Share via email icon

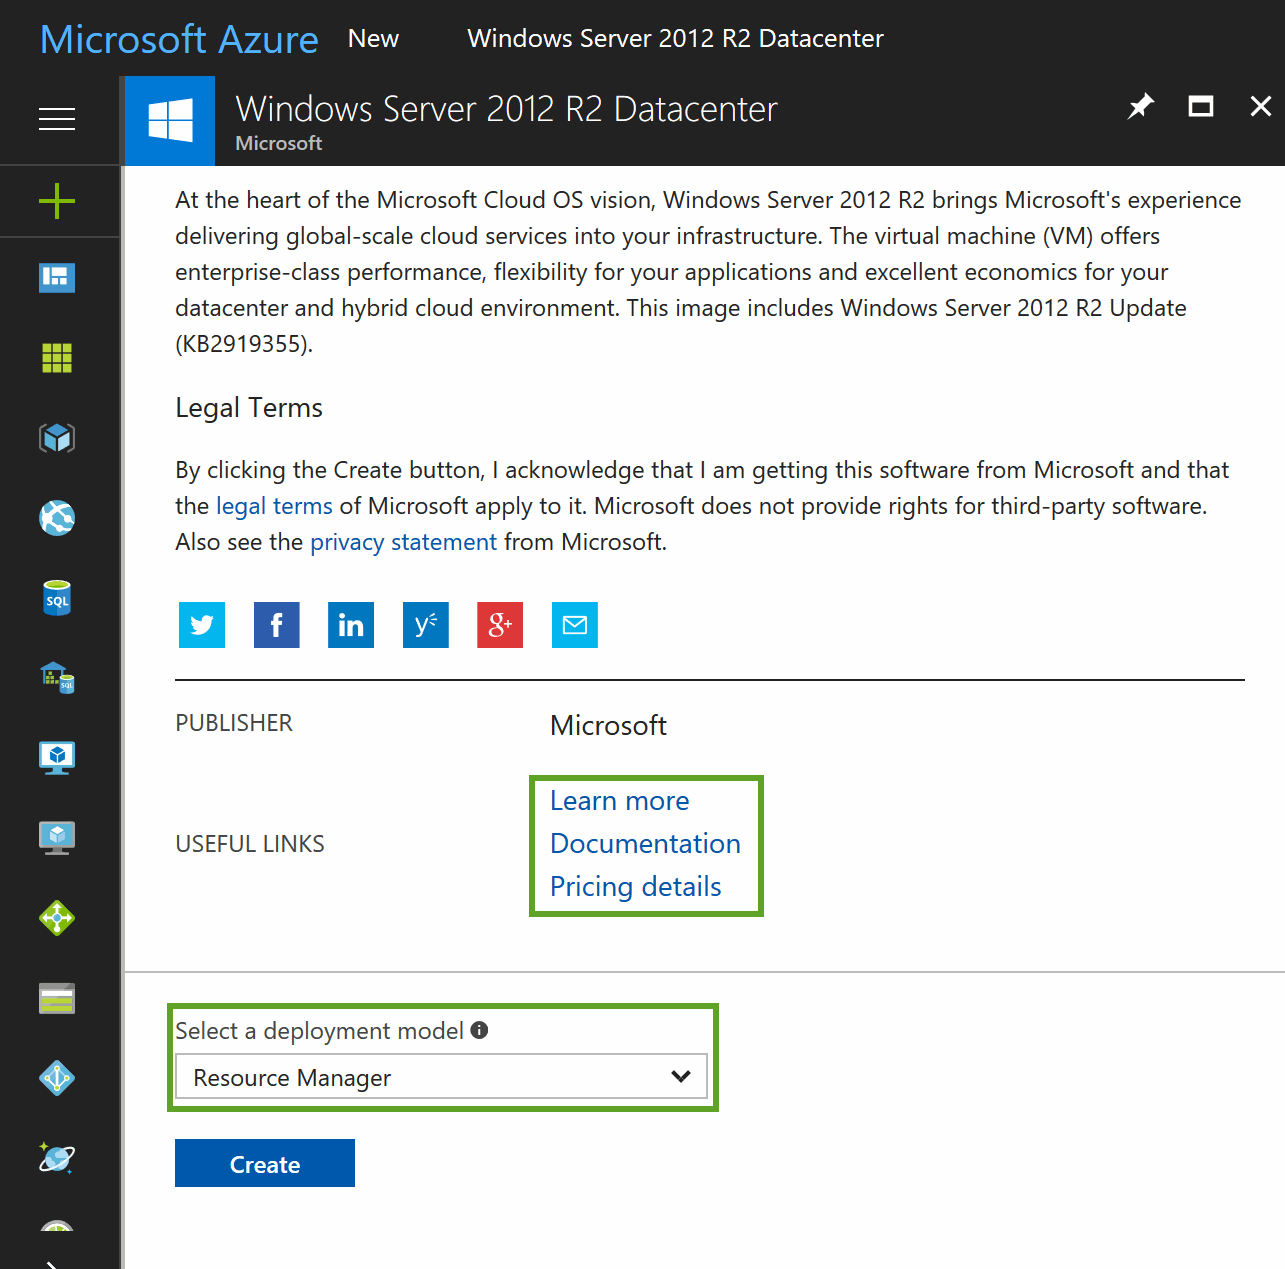(575, 625)
